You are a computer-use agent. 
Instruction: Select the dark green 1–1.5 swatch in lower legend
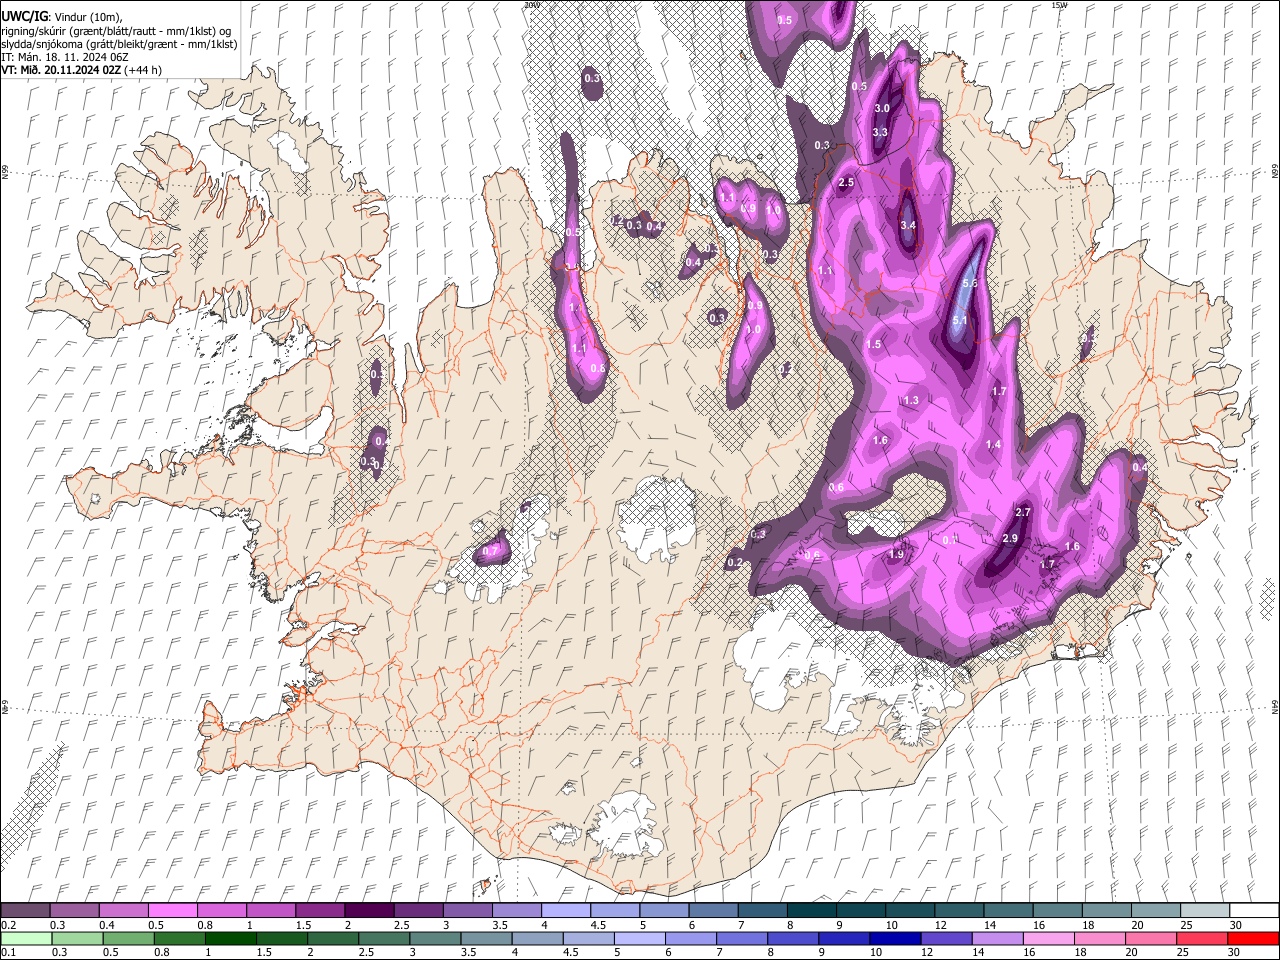(230, 938)
